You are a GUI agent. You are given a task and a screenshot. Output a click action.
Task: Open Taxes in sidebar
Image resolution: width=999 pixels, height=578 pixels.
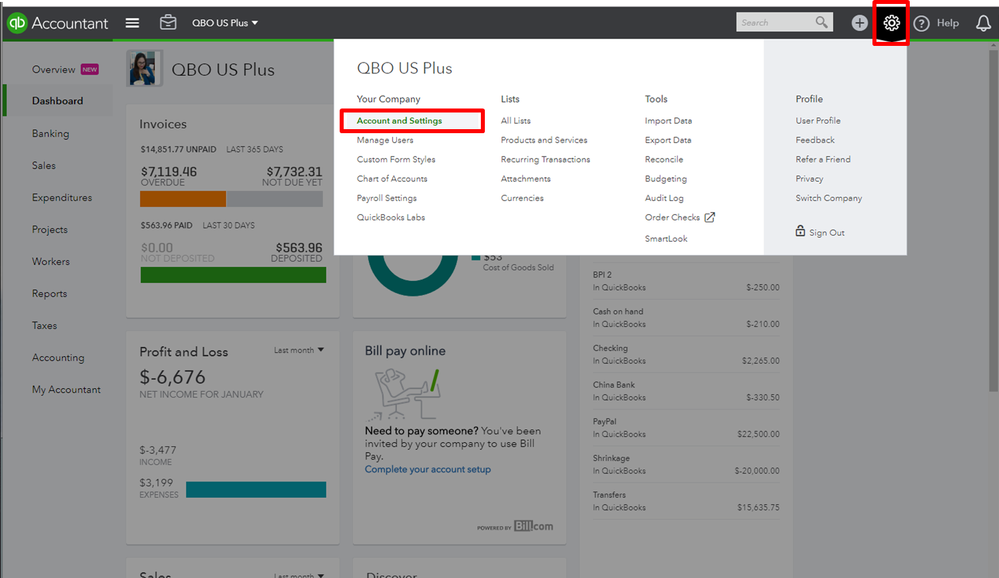pos(44,326)
